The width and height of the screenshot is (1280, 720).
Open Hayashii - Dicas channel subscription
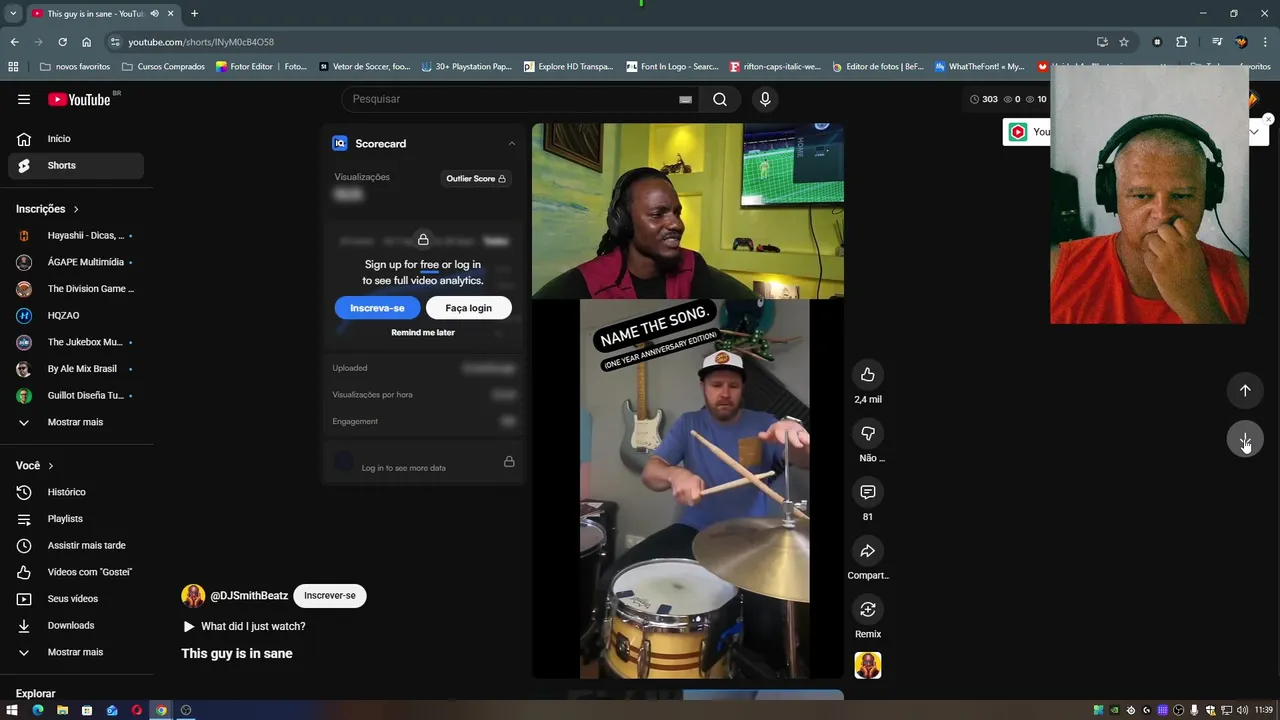(76, 236)
